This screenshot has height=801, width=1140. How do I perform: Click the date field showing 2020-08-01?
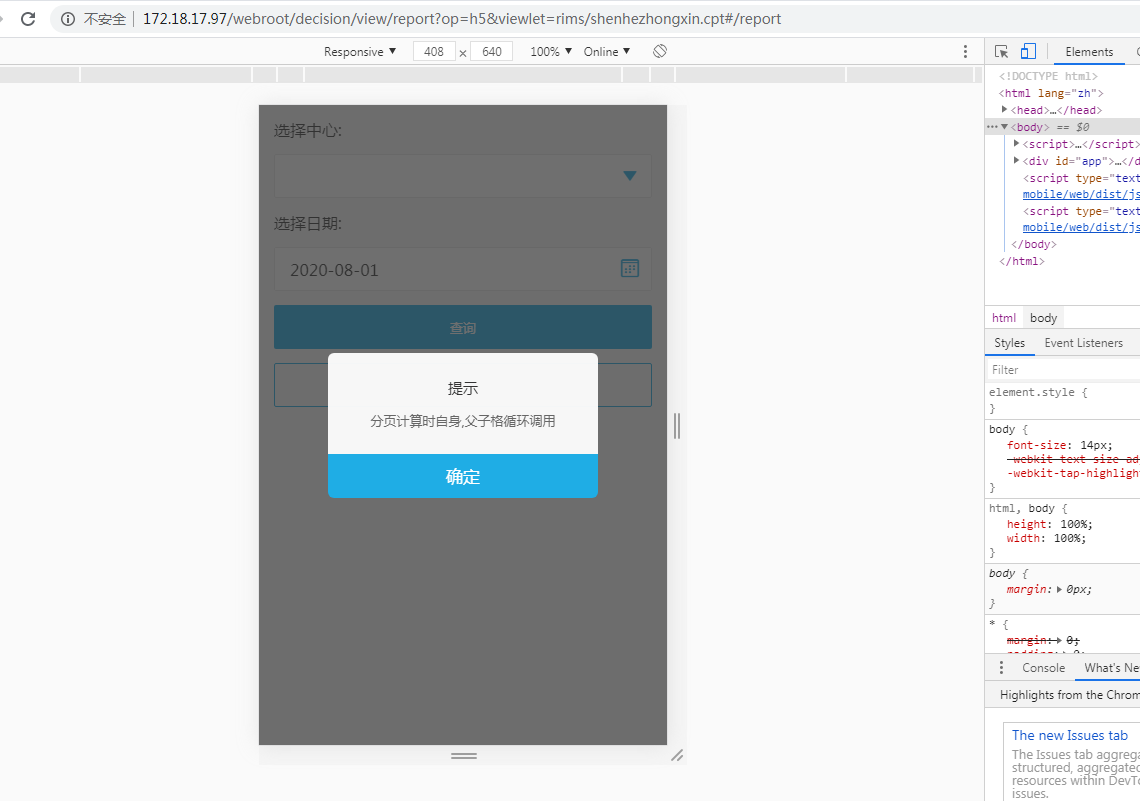pos(463,270)
